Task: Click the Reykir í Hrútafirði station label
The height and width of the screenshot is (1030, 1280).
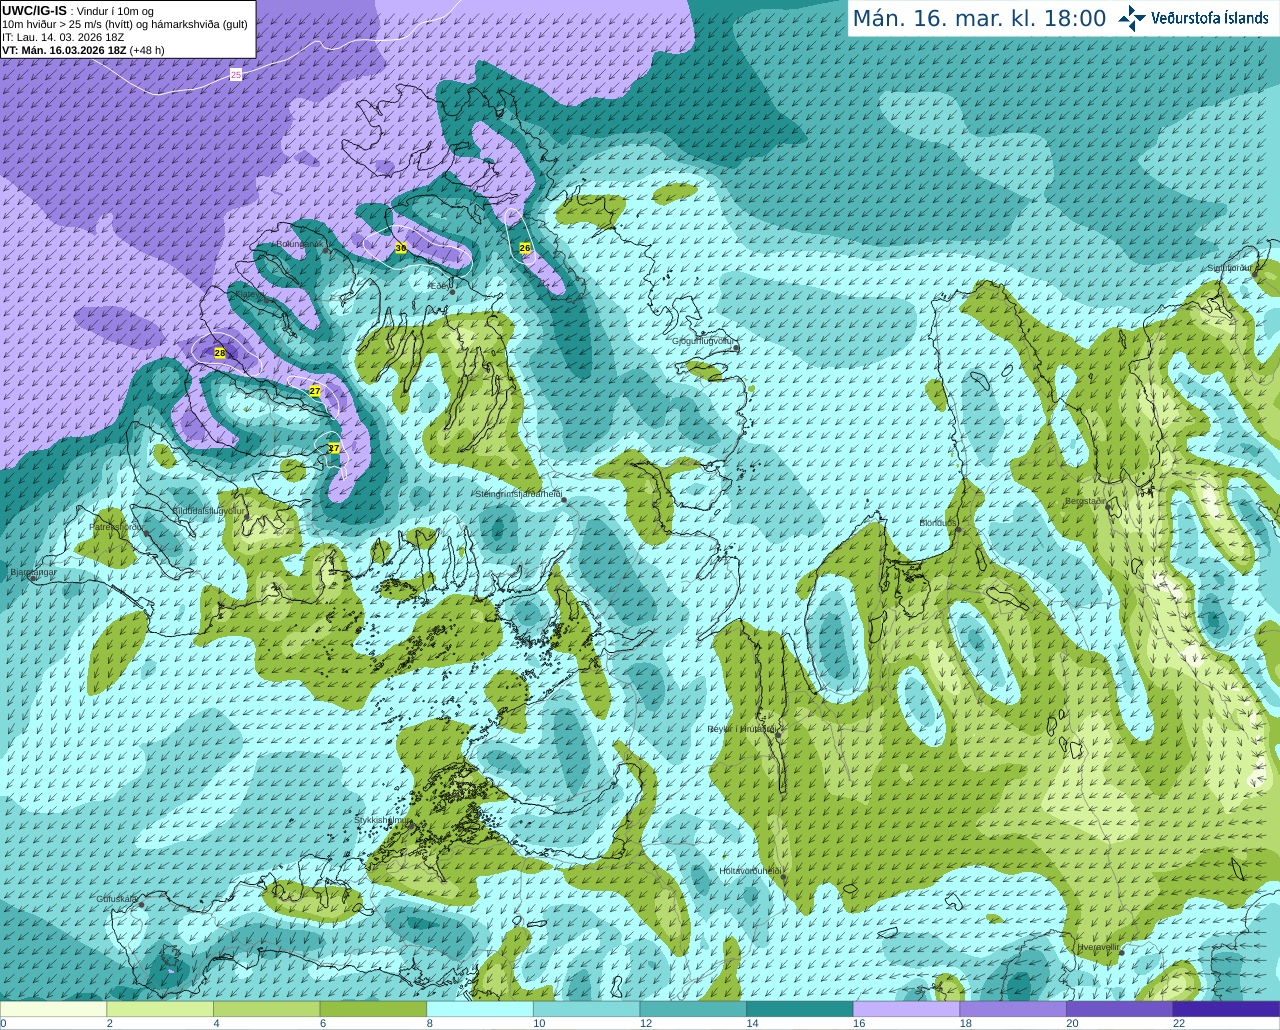Action: click(741, 729)
